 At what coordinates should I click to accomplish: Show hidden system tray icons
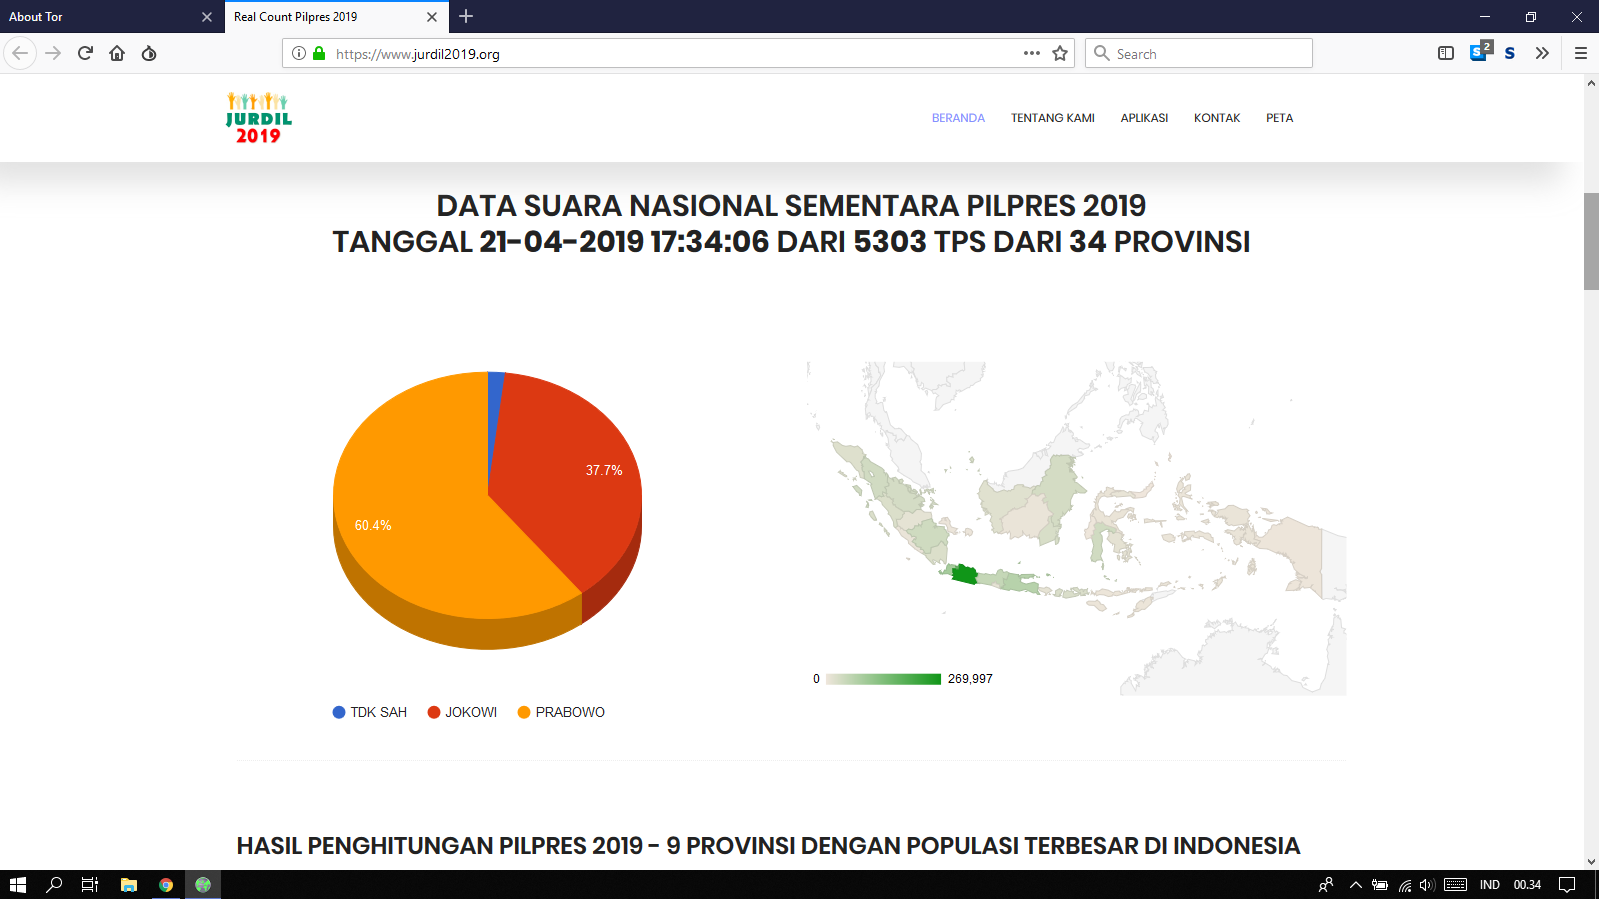1356,885
